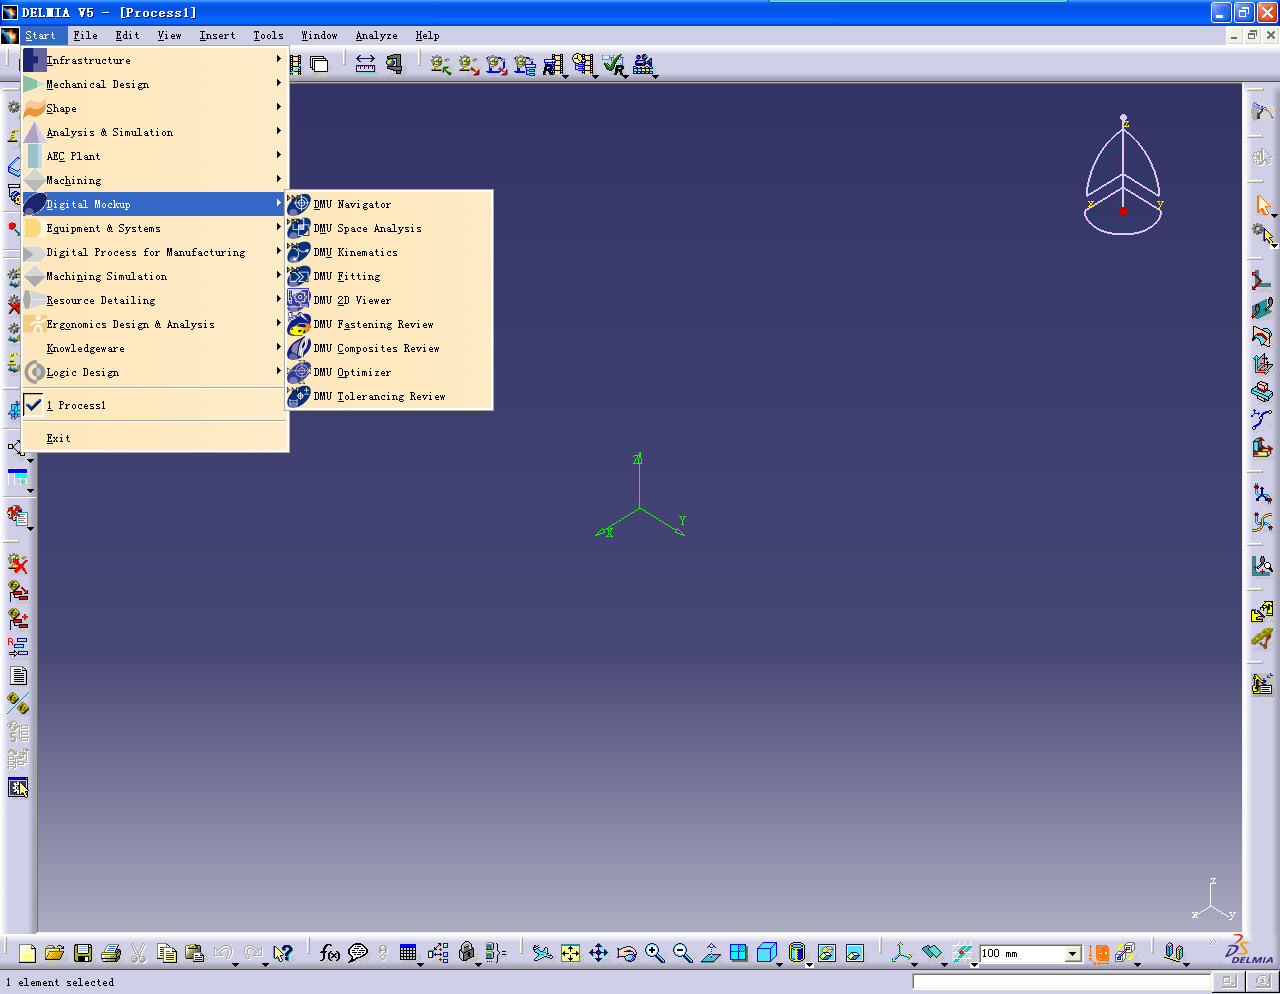The width and height of the screenshot is (1280, 994).
Task: Expand Digital Process for Manufacturing submenu
Action: point(155,252)
